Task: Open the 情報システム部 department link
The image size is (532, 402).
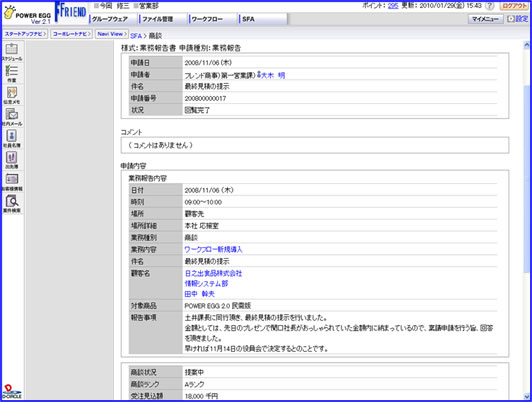Action: pos(206,284)
